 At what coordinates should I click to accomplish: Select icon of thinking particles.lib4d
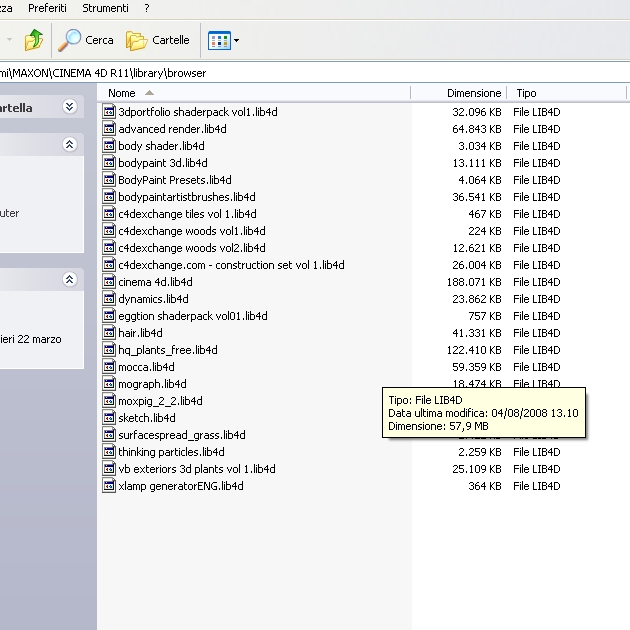point(108,452)
